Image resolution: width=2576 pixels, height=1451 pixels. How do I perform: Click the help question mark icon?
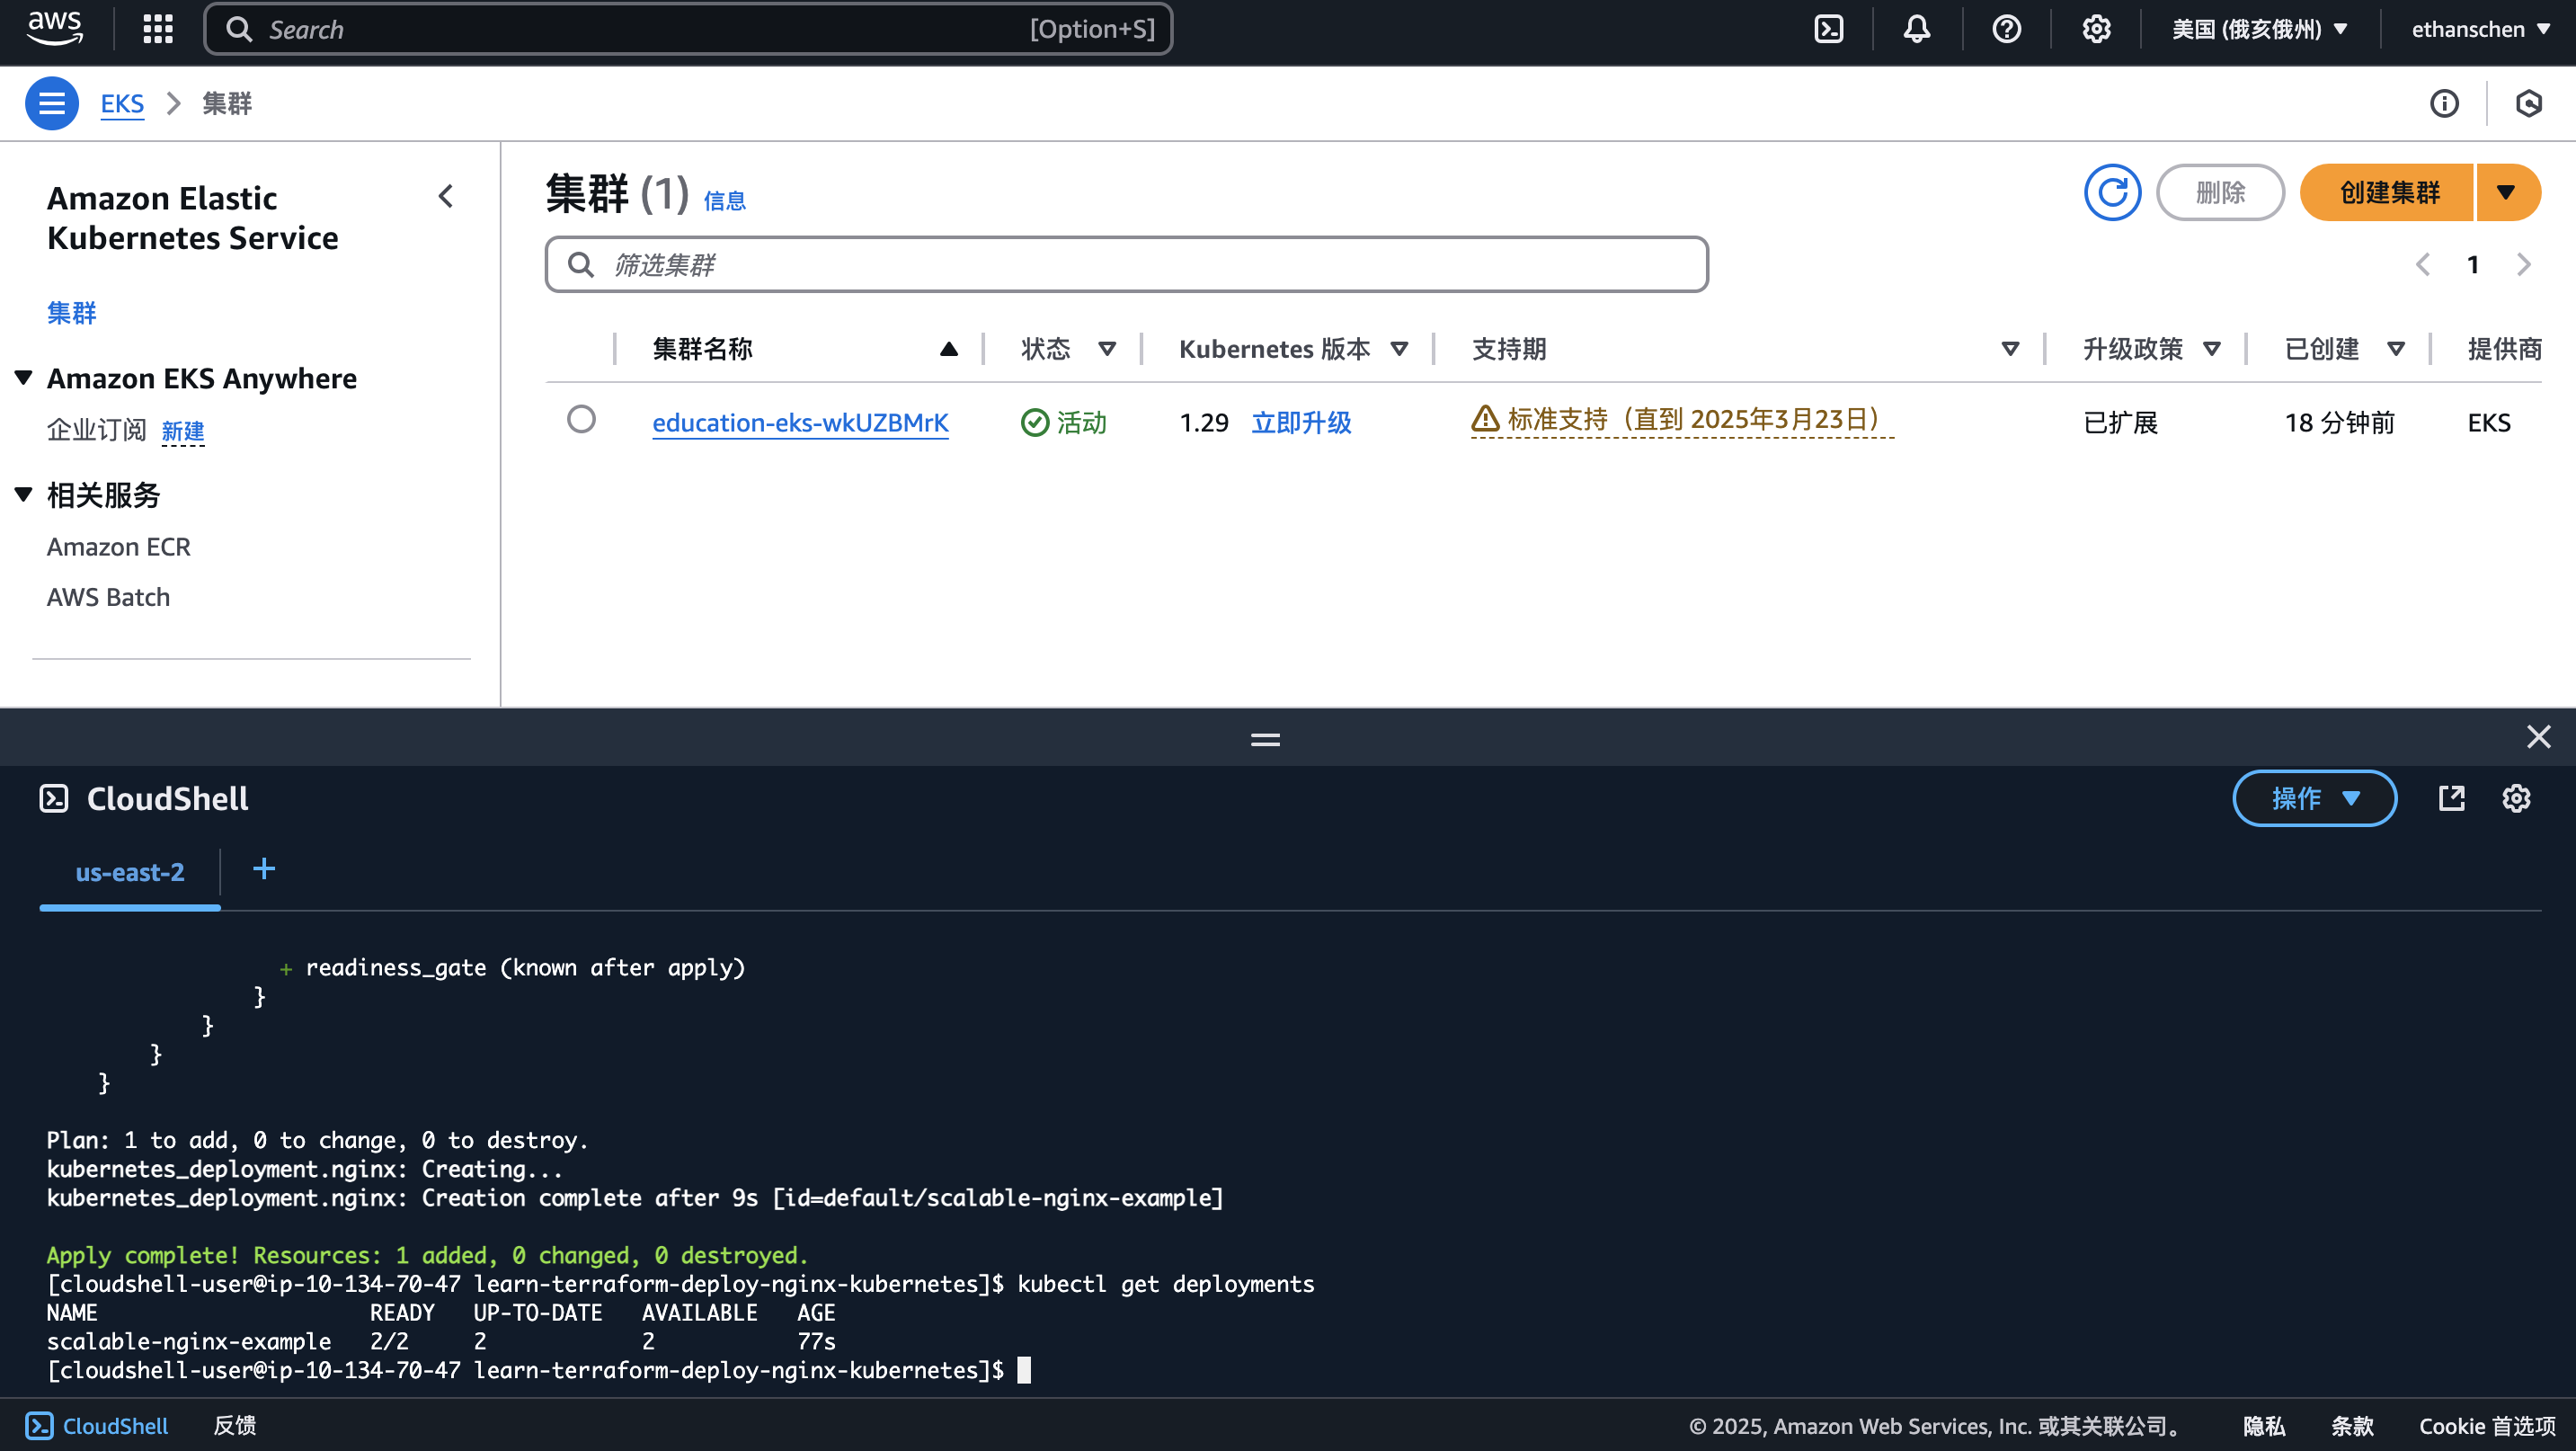pos(2006,29)
